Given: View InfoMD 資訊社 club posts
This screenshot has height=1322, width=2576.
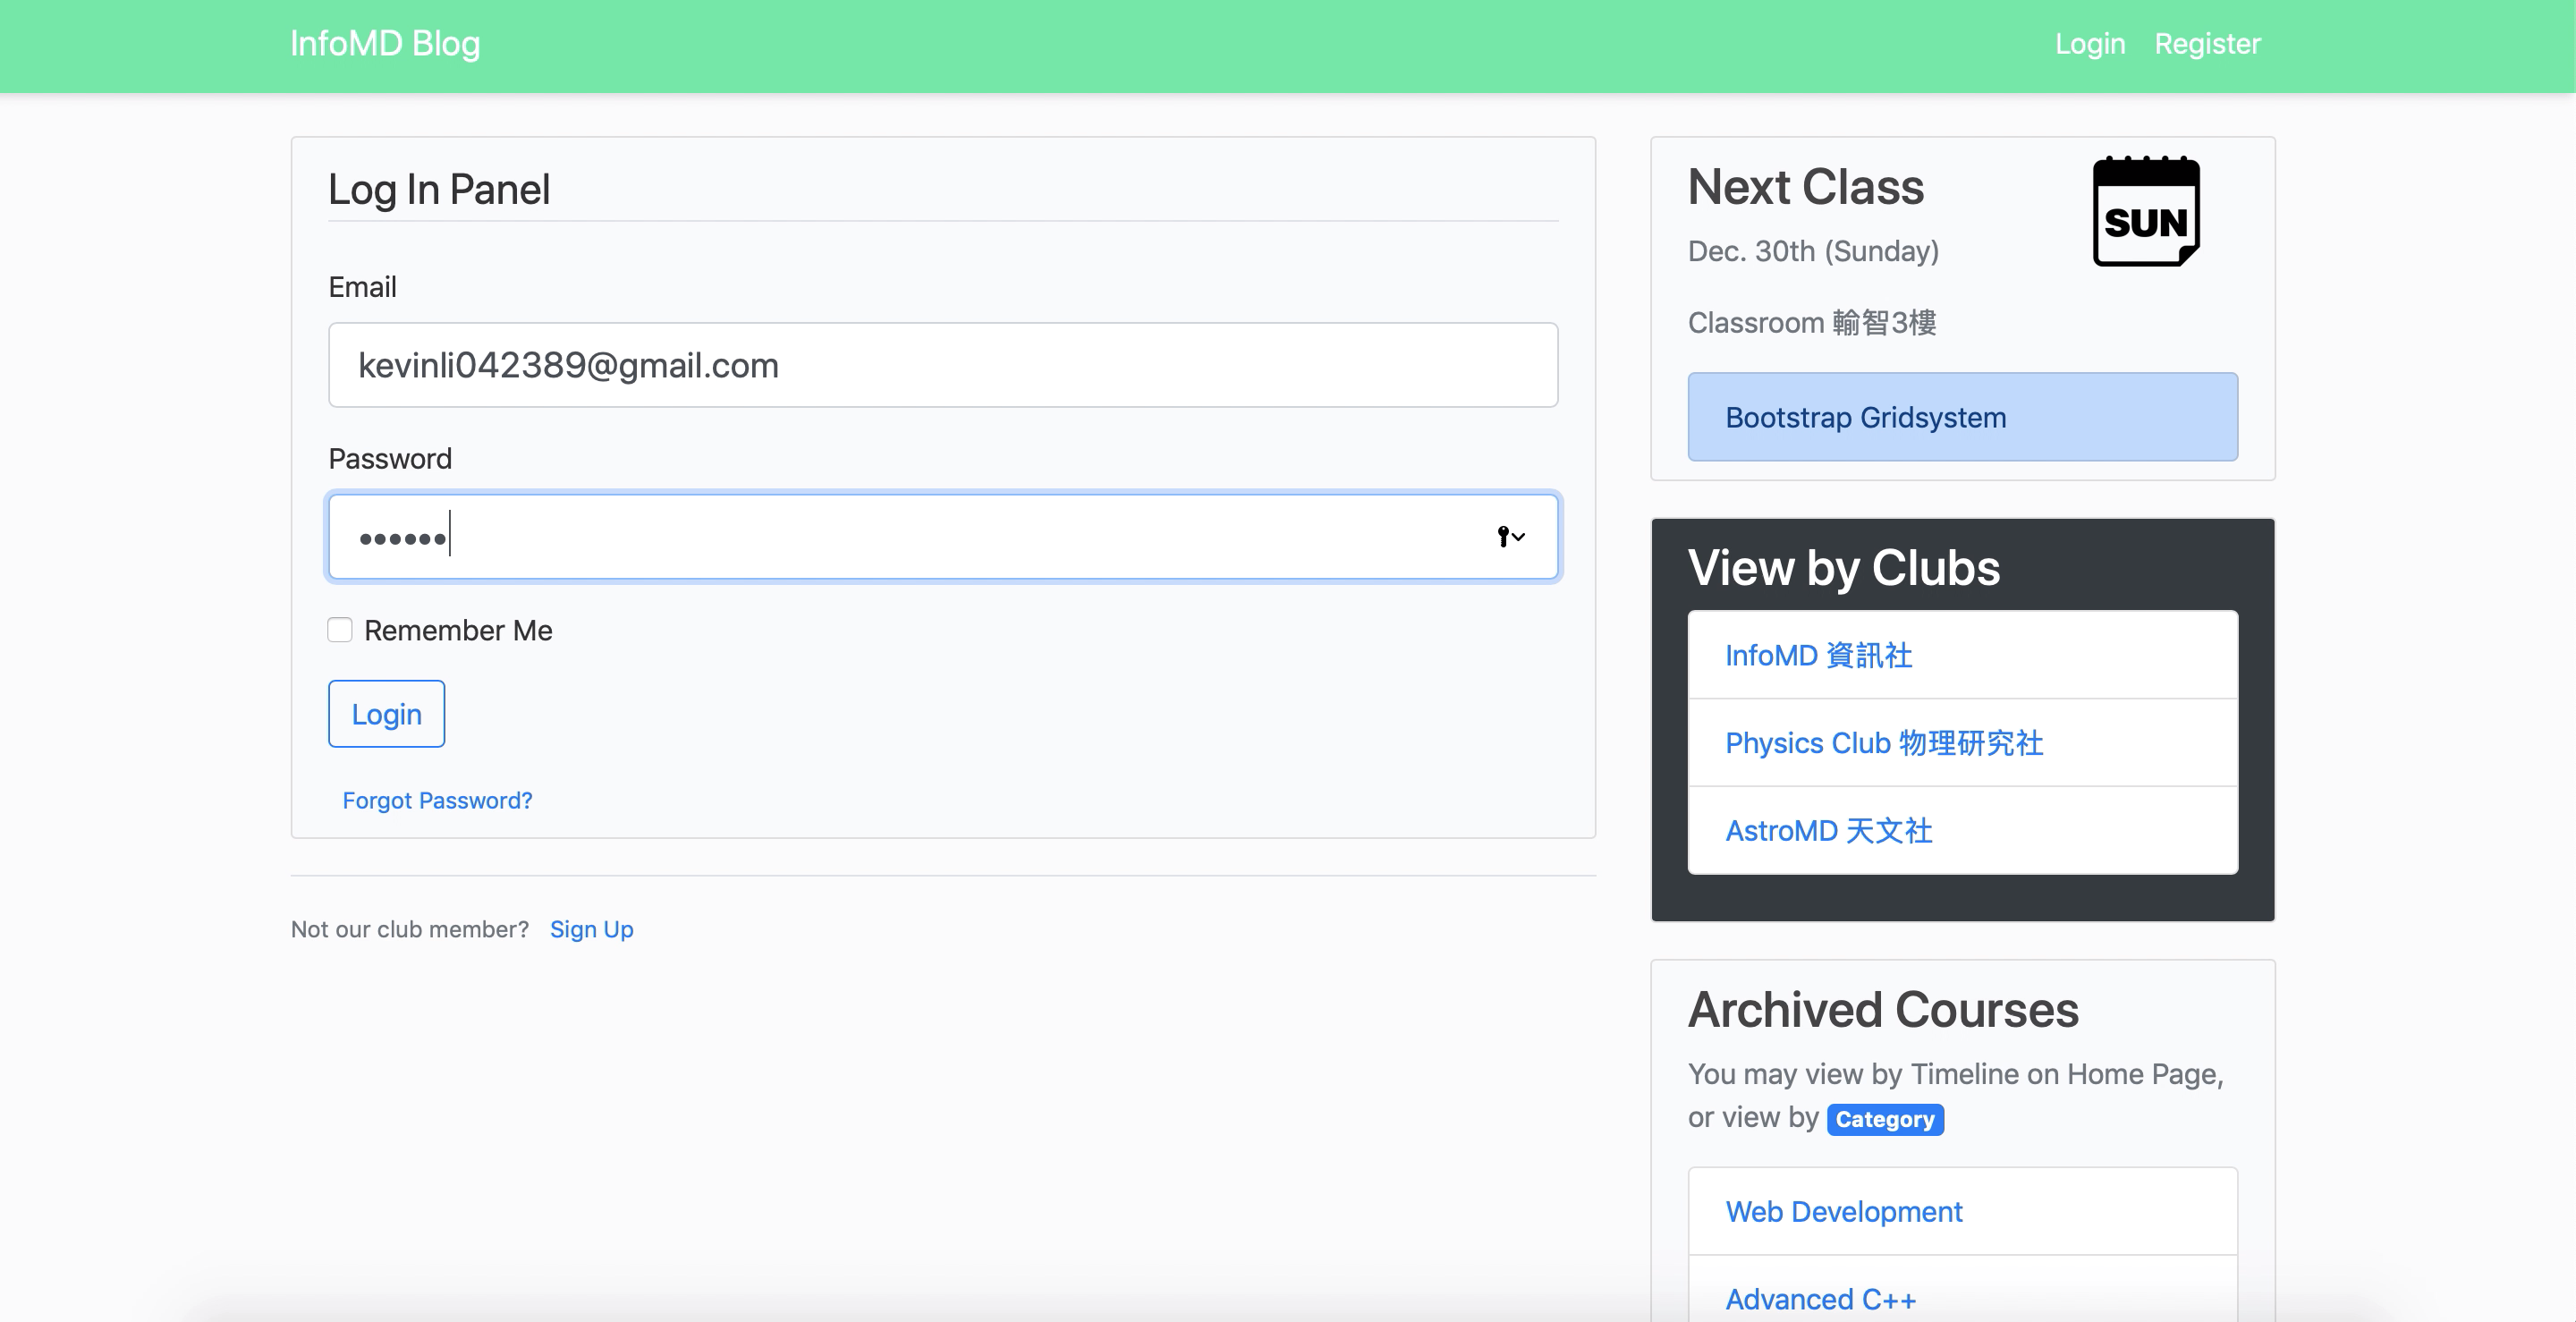Looking at the screenshot, I should tap(1818, 655).
